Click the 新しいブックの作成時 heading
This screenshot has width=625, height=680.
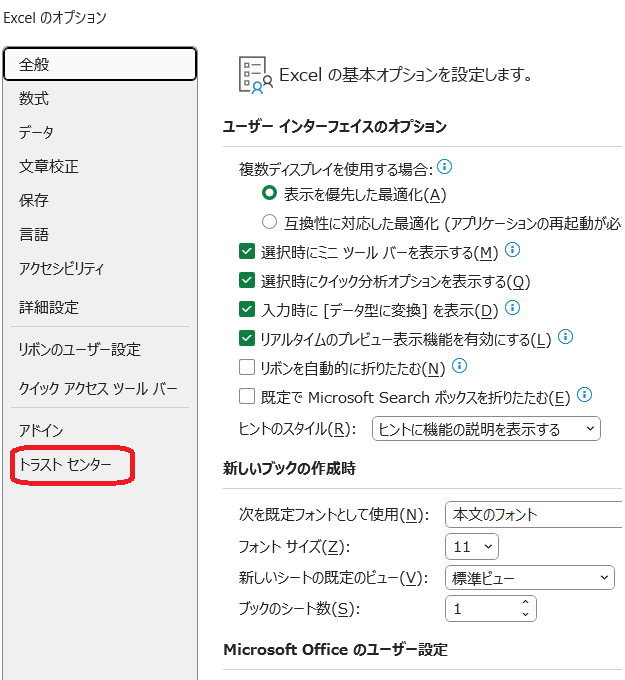coord(289,468)
